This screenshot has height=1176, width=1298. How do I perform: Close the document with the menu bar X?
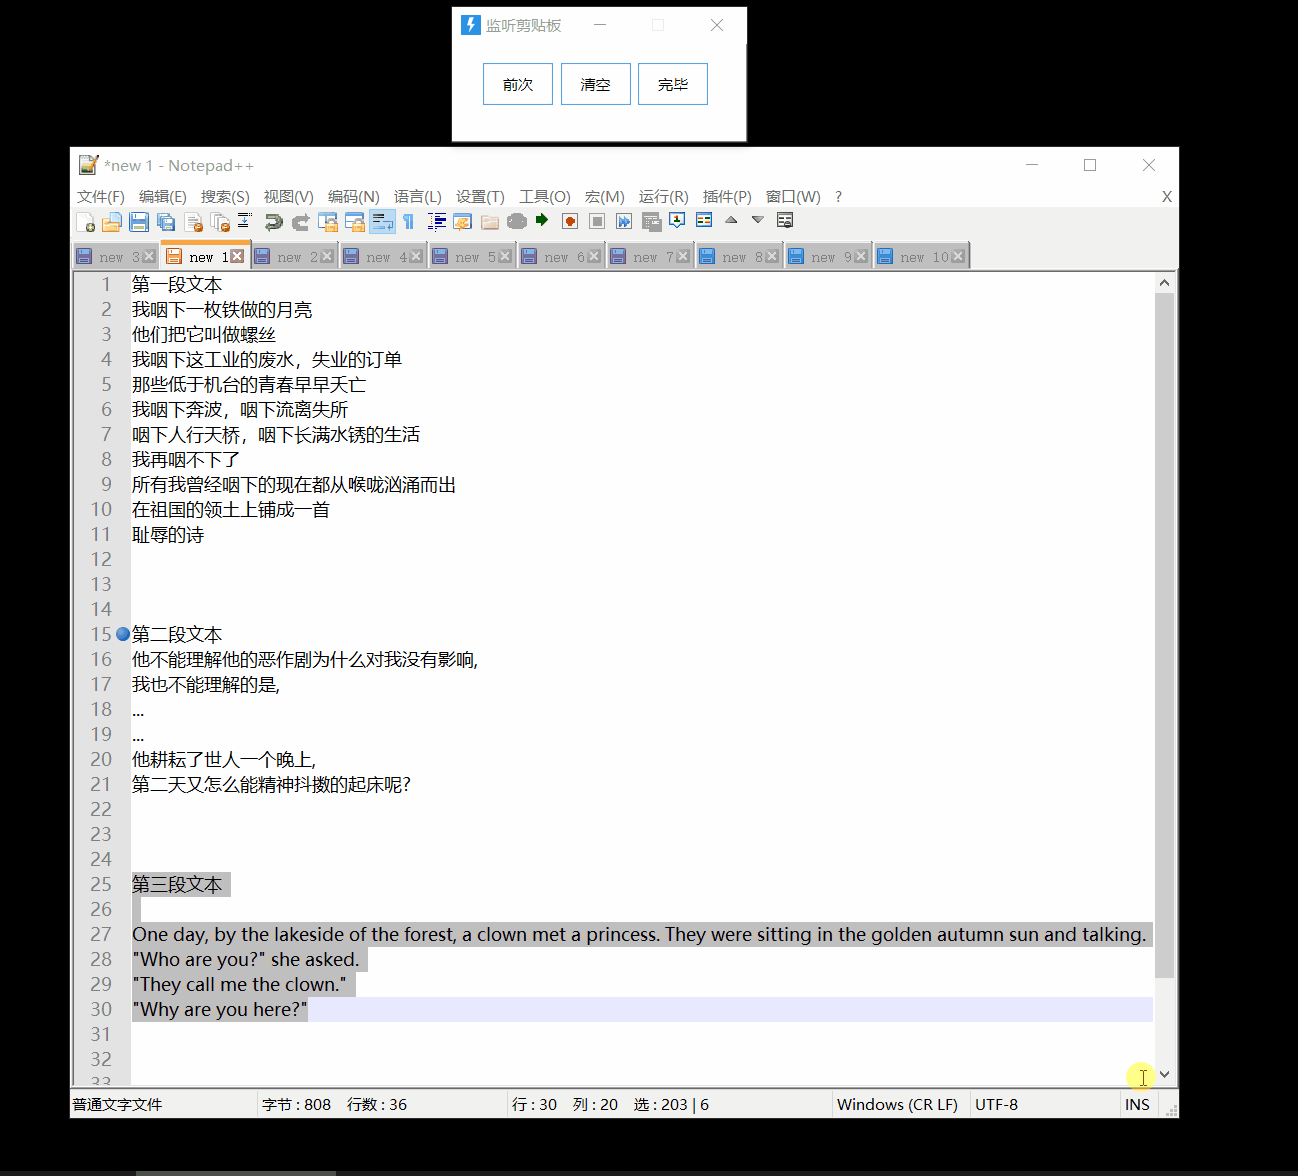click(1166, 197)
